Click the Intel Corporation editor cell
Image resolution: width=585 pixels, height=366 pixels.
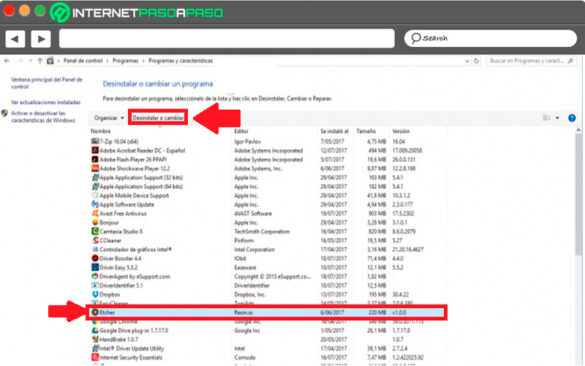point(254,249)
